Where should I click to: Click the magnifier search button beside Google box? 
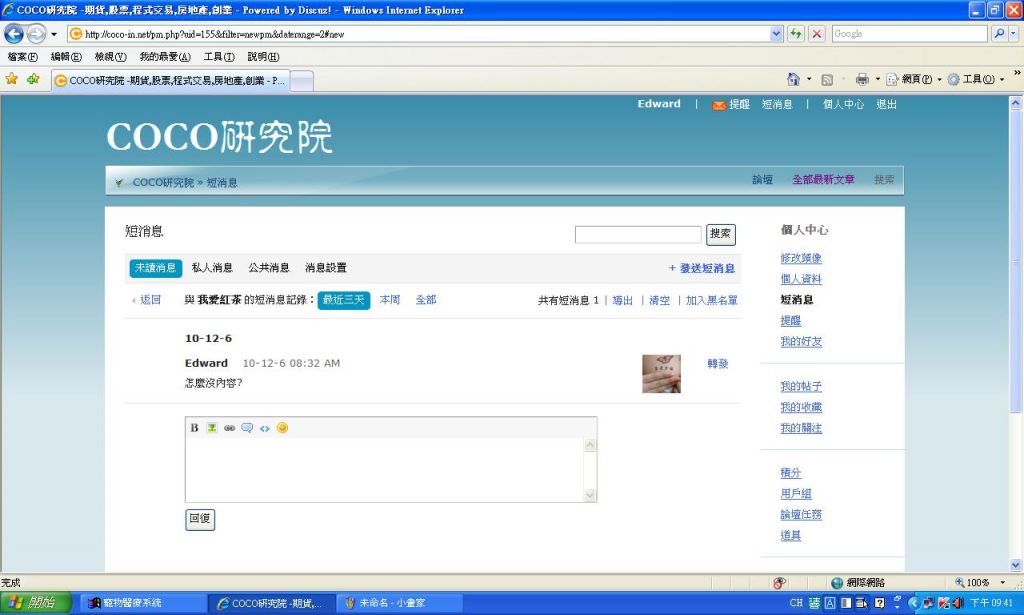[x=999, y=33]
